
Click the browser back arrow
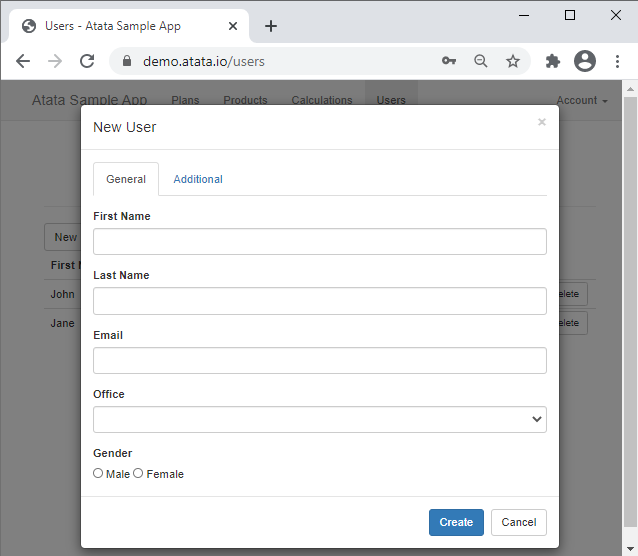coord(23,61)
